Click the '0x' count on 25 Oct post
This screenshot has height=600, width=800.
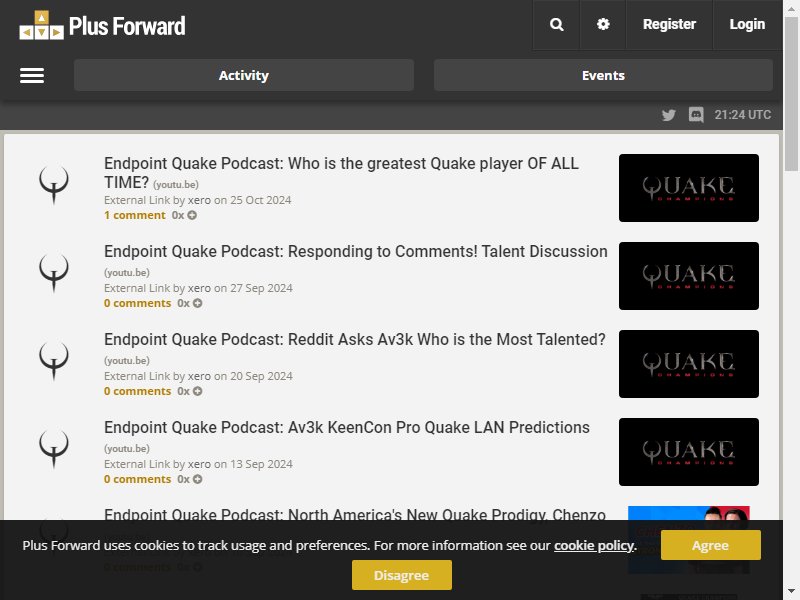178,215
